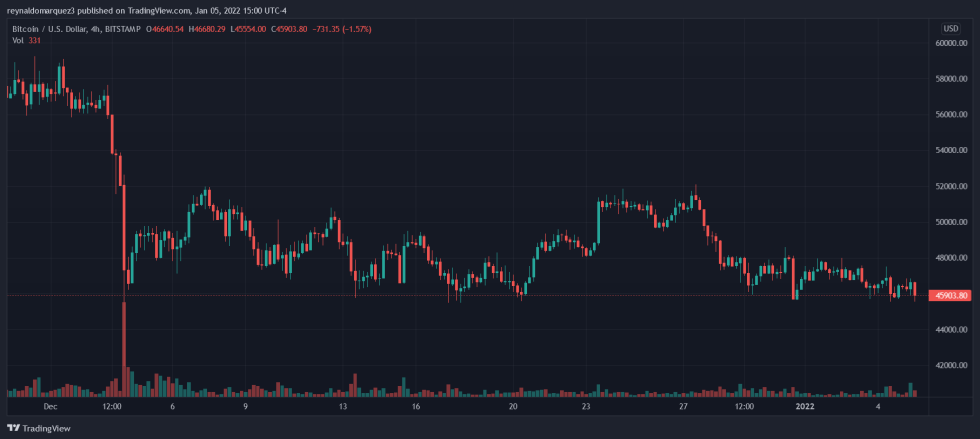Click the USD currency label on price axis
This screenshot has height=439, width=980.
tap(950, 28)
